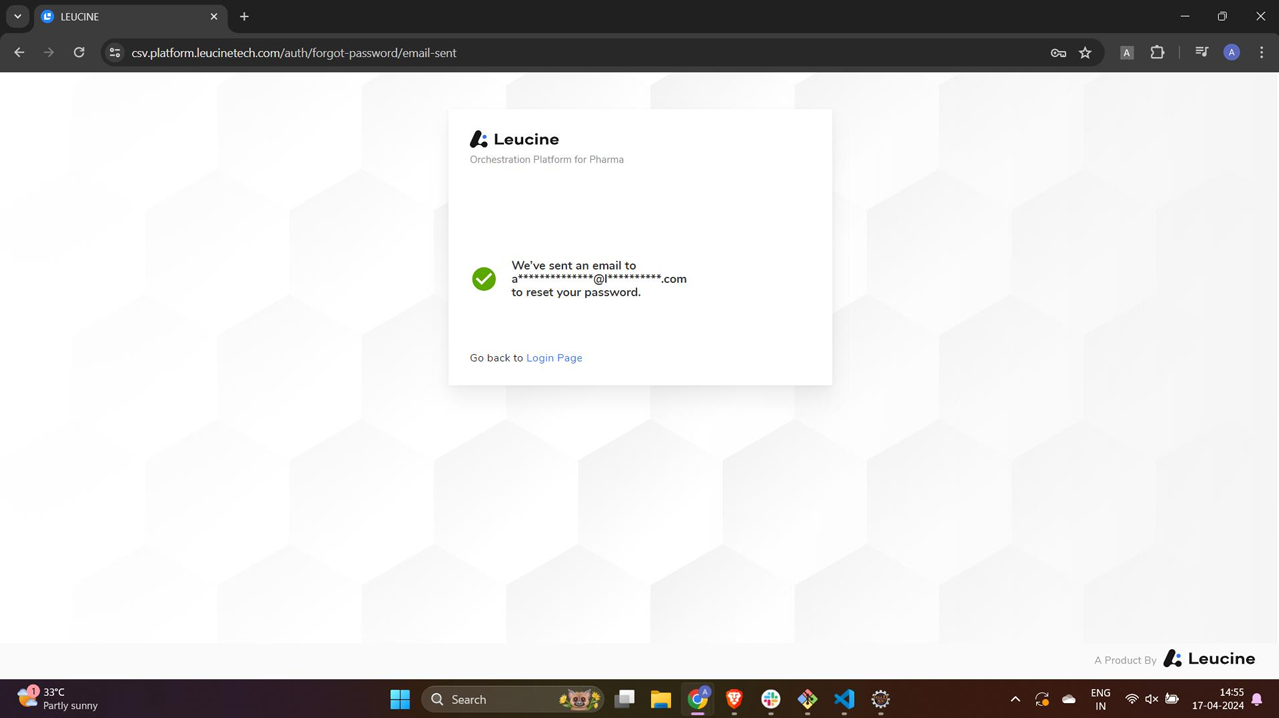Click the A extension icon in toolbar

(1127, 53)
